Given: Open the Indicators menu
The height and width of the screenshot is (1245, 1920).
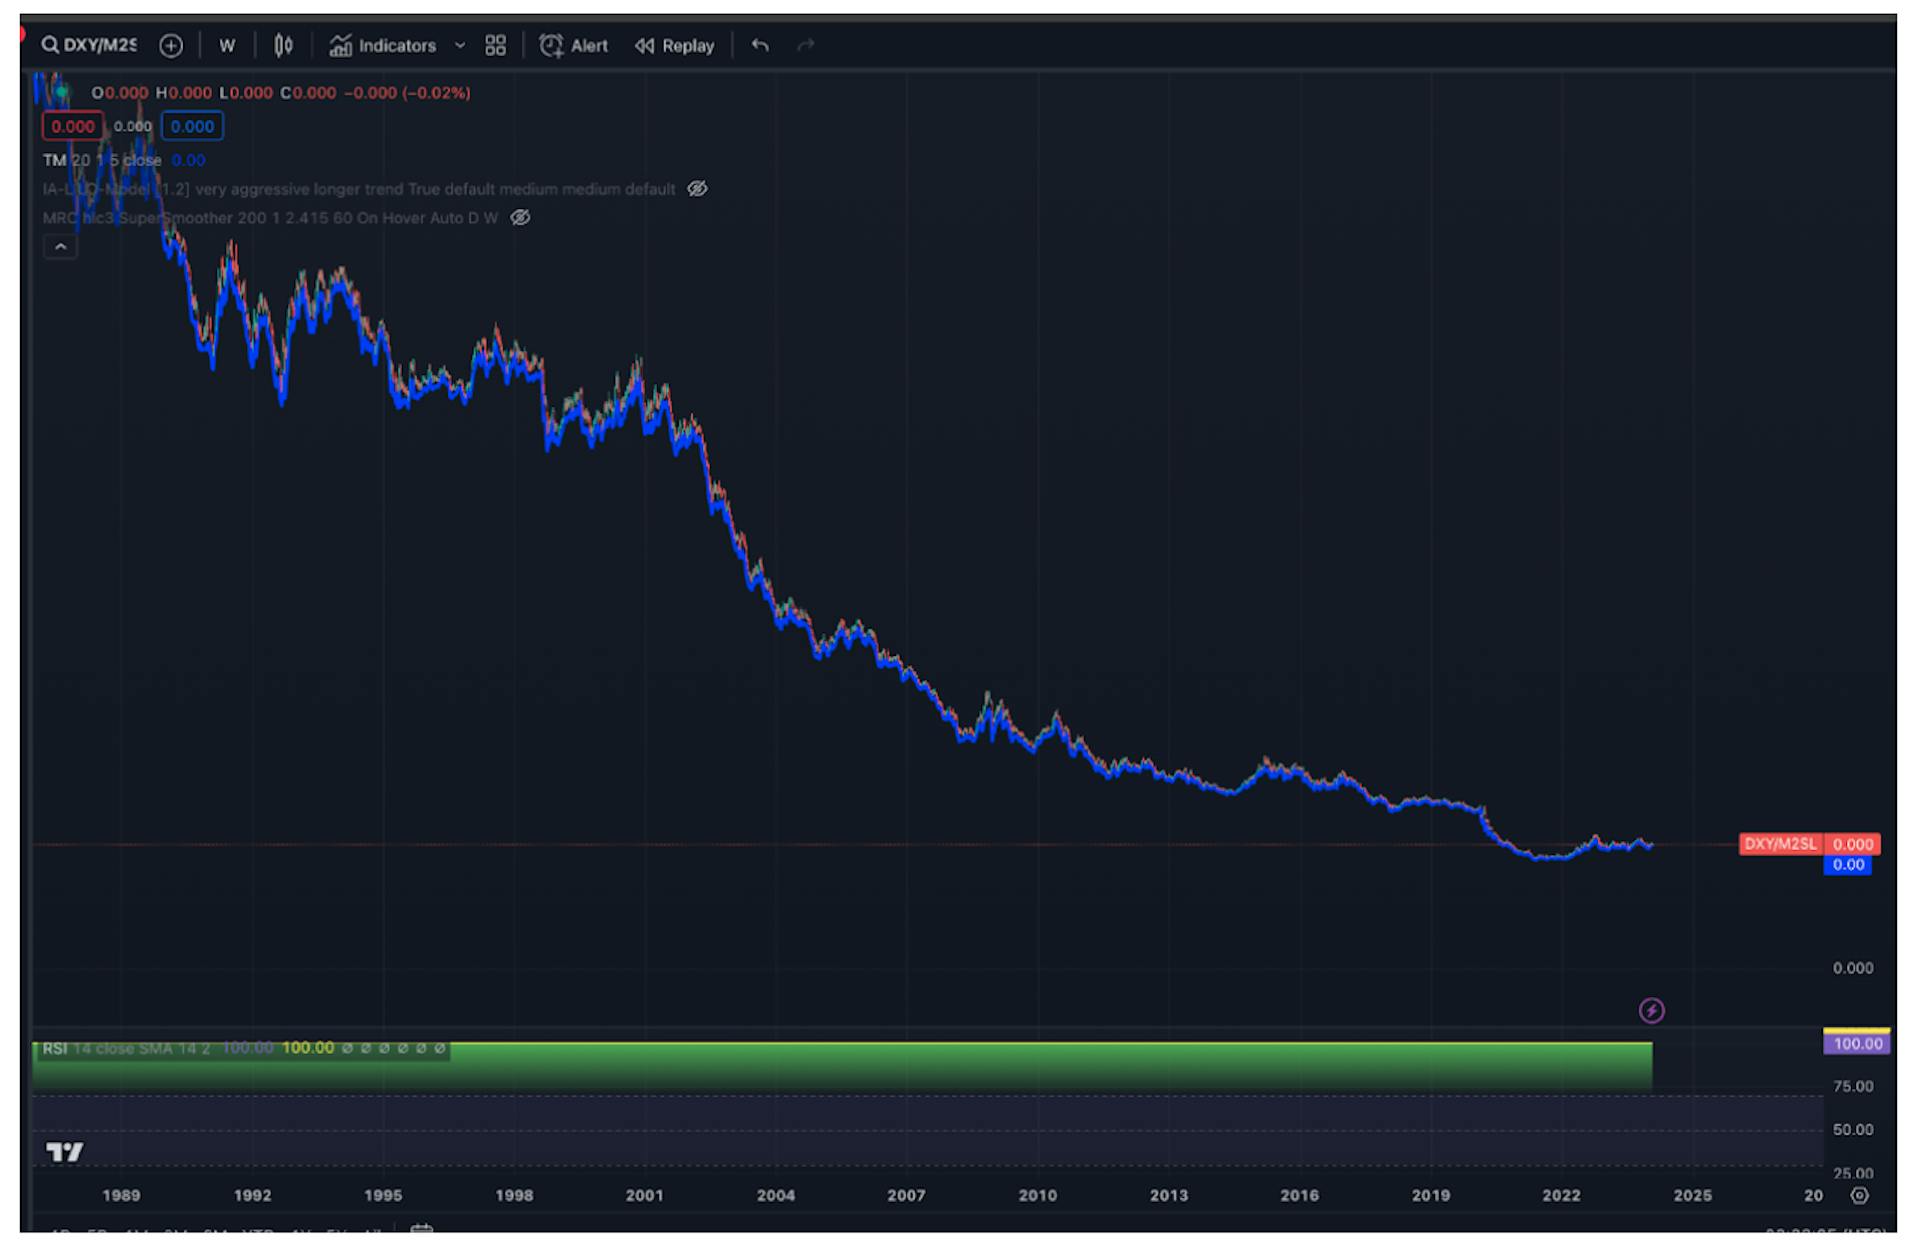Looking at the screenshot, I should point(384,45).
